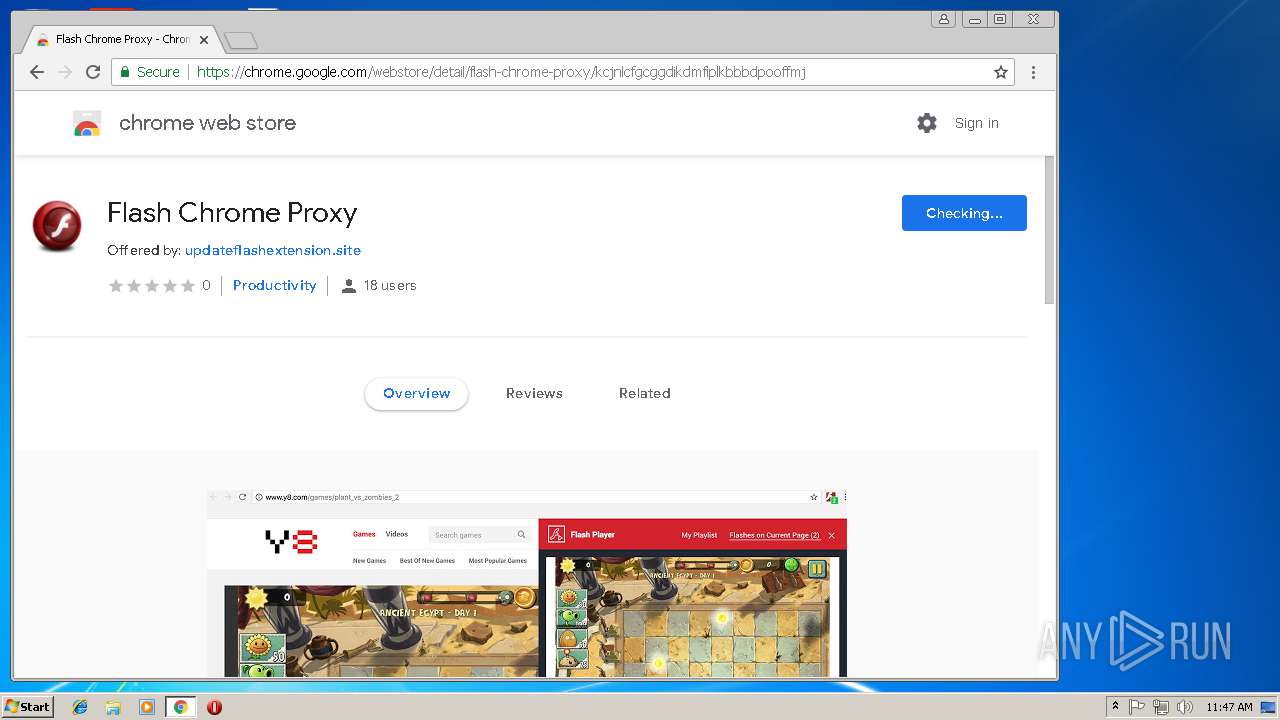1280x720 pixels.
Task: Switch to the Related tab
Action: coord(645,393)
